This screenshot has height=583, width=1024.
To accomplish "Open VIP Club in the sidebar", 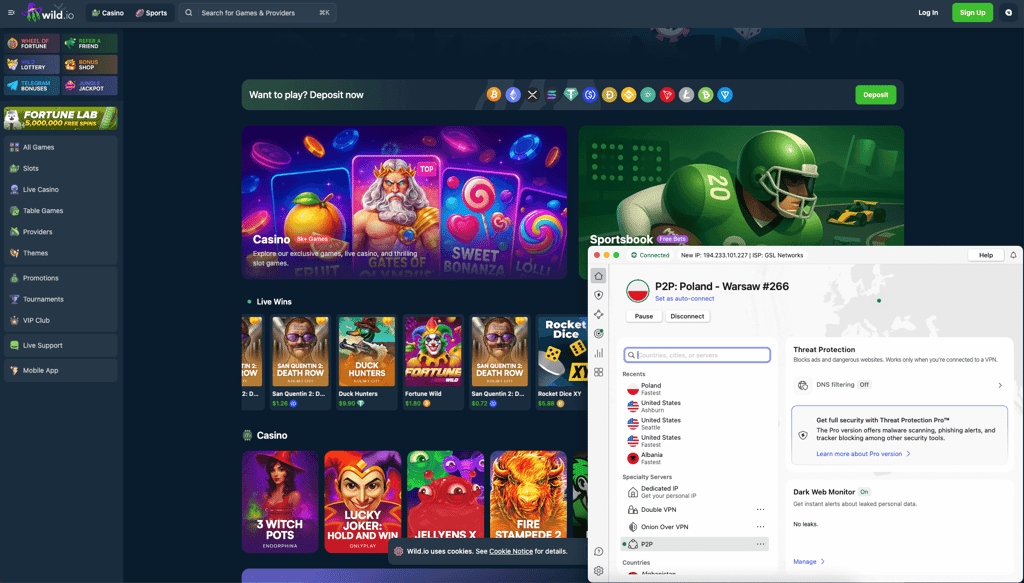I will point(61,321).
